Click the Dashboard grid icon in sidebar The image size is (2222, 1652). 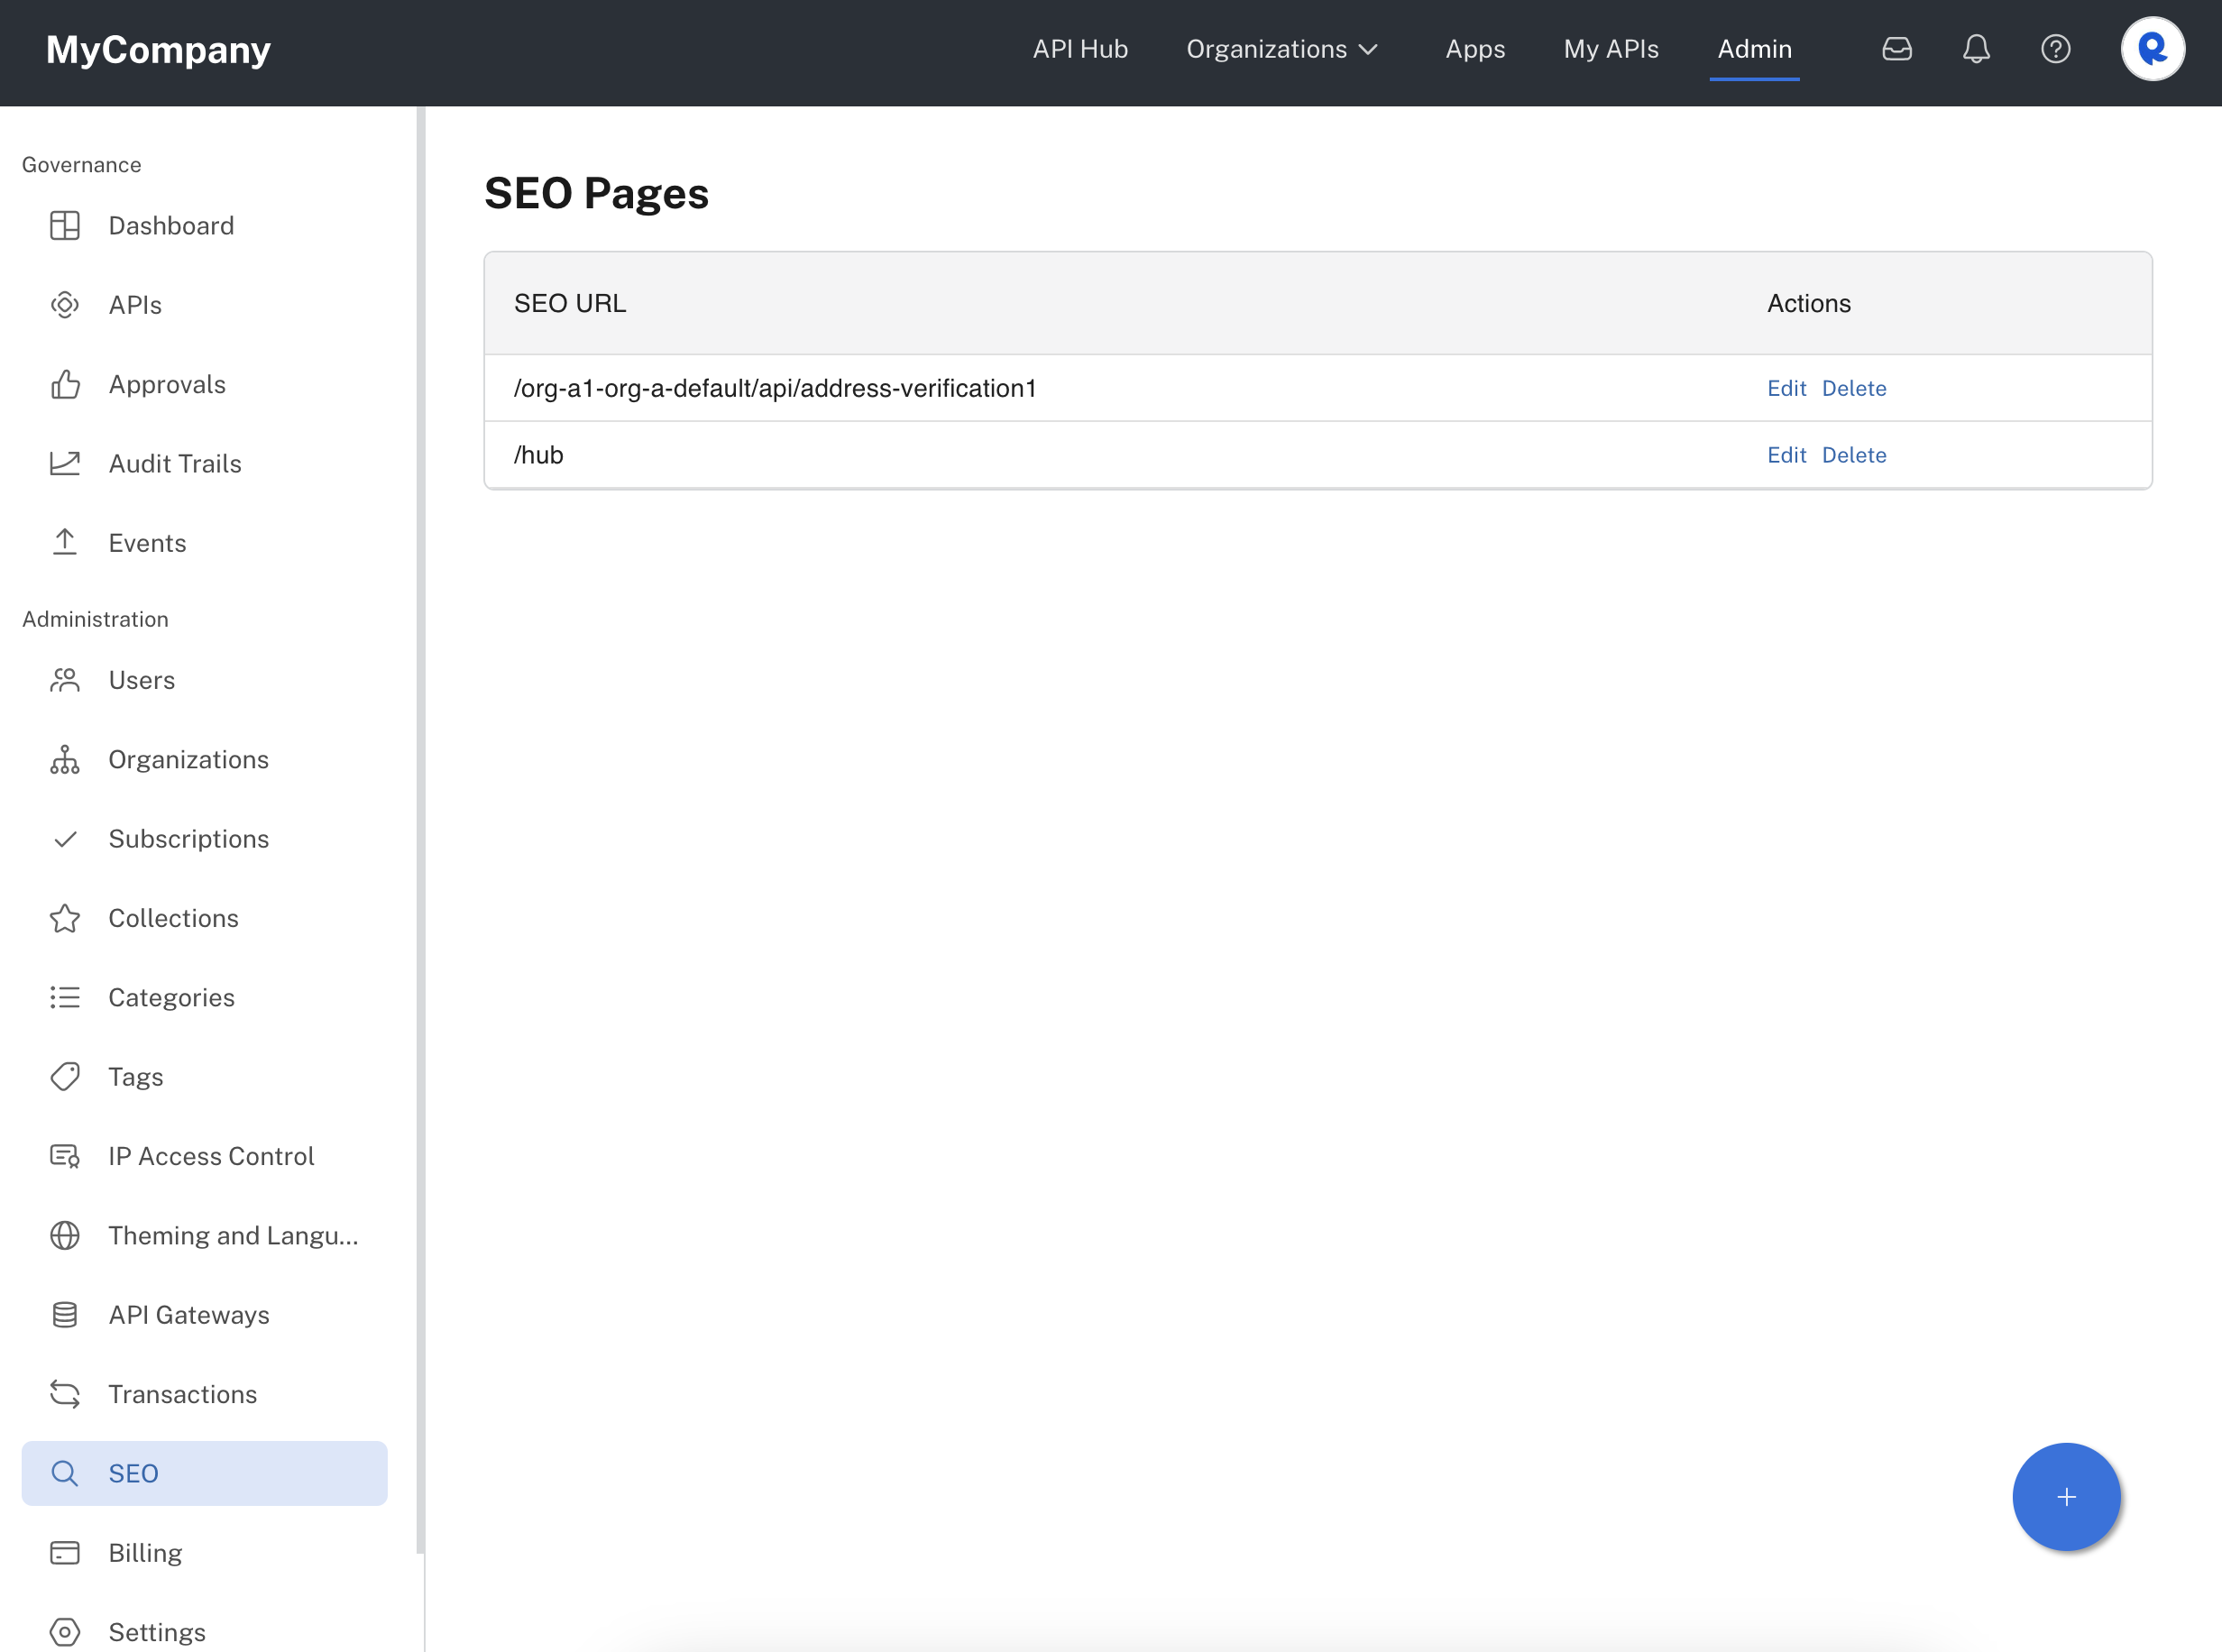65,226
